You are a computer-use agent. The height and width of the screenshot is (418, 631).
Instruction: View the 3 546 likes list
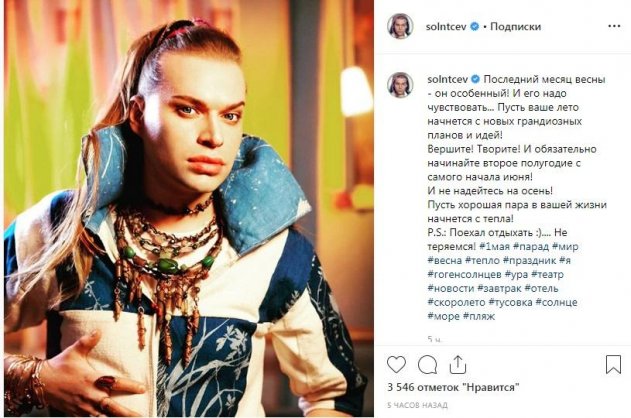pyautogui.click(x=453, y=387)
